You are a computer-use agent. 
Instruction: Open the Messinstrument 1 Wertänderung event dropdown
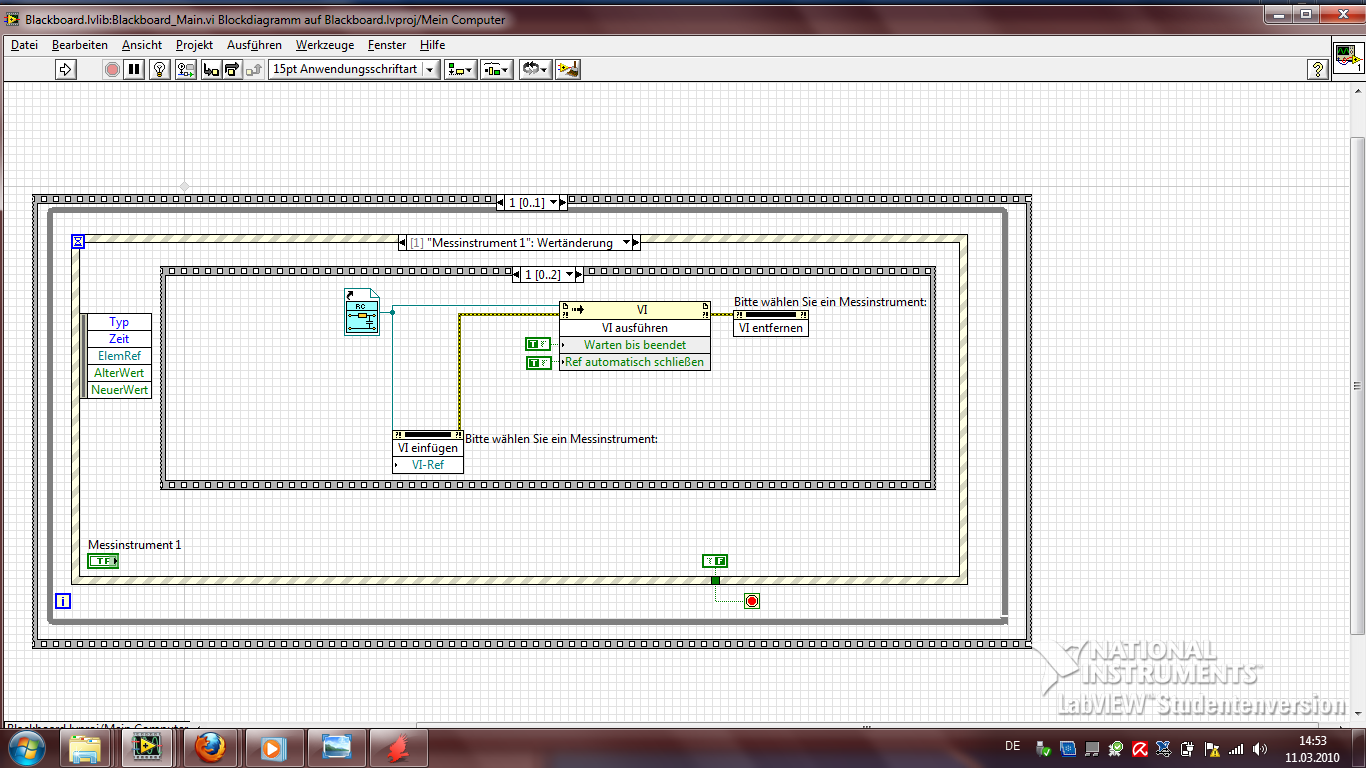[x=626, y=242]
